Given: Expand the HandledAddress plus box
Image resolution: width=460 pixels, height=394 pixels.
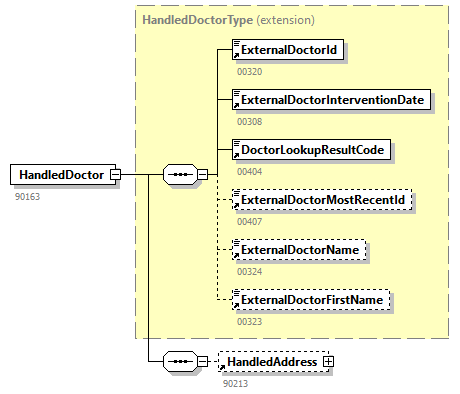Looking at the screenshot, I should coord(328,362).
